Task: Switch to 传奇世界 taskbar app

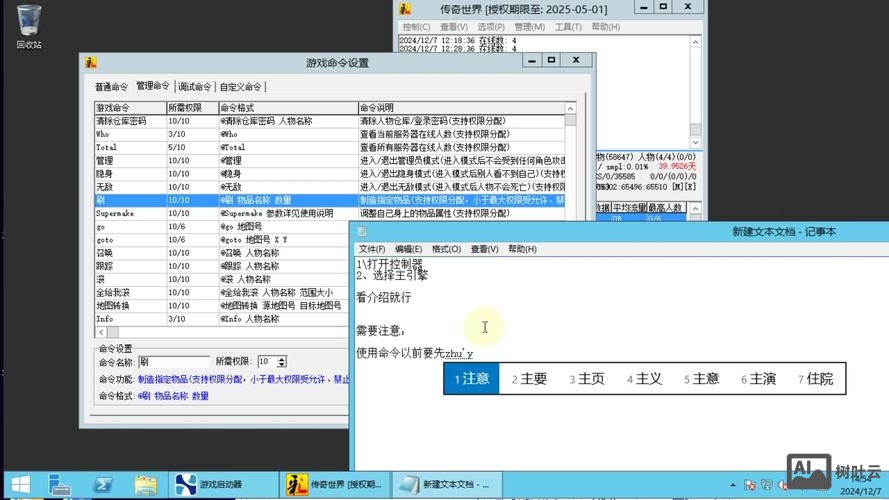Action: coord(333,485)
